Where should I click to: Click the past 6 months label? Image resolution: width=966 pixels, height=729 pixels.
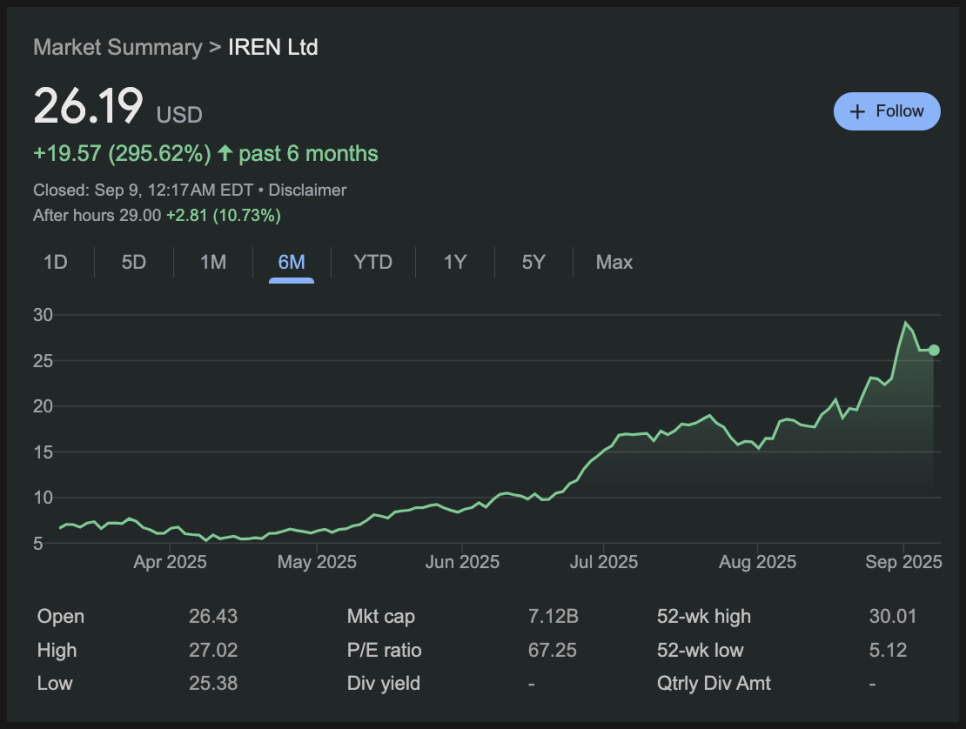pos(308,153)
